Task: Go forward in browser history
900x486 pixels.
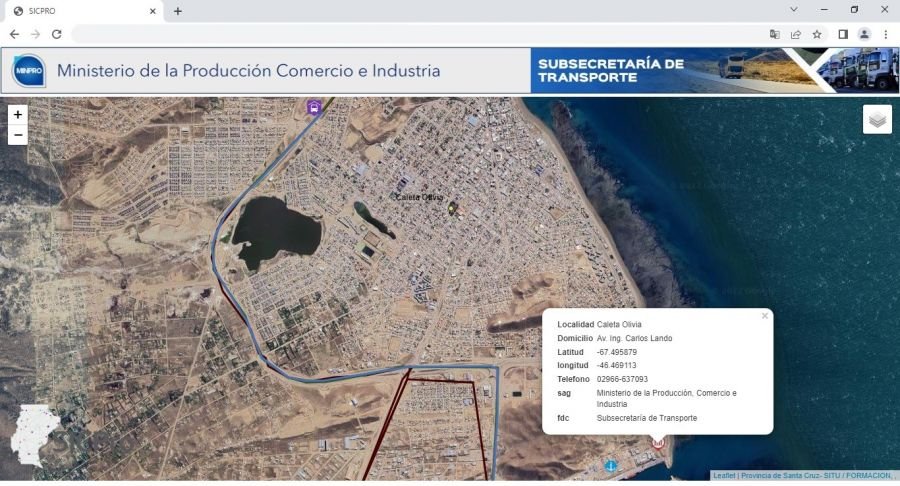Action: click(36, 34)
